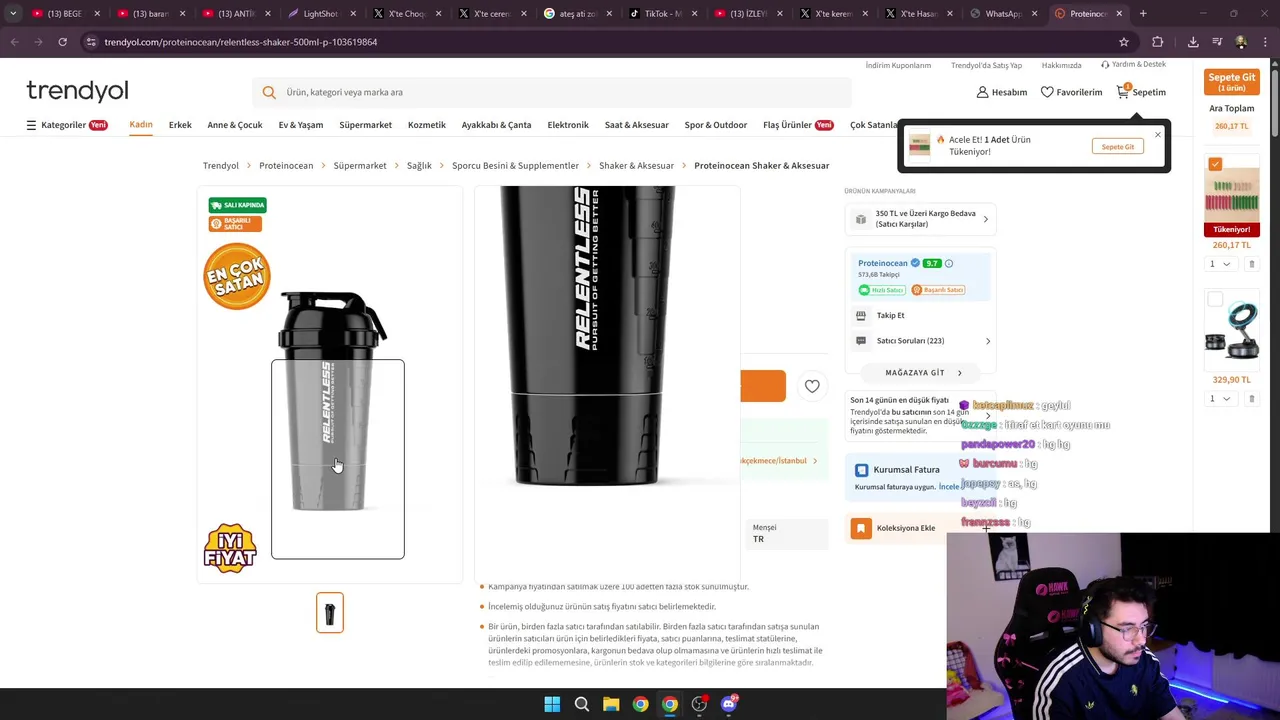Expand the İstanbul delivery location arrow
This screenshot has width=1280, height=720.
pyautogui.click(x=815, y=461)
